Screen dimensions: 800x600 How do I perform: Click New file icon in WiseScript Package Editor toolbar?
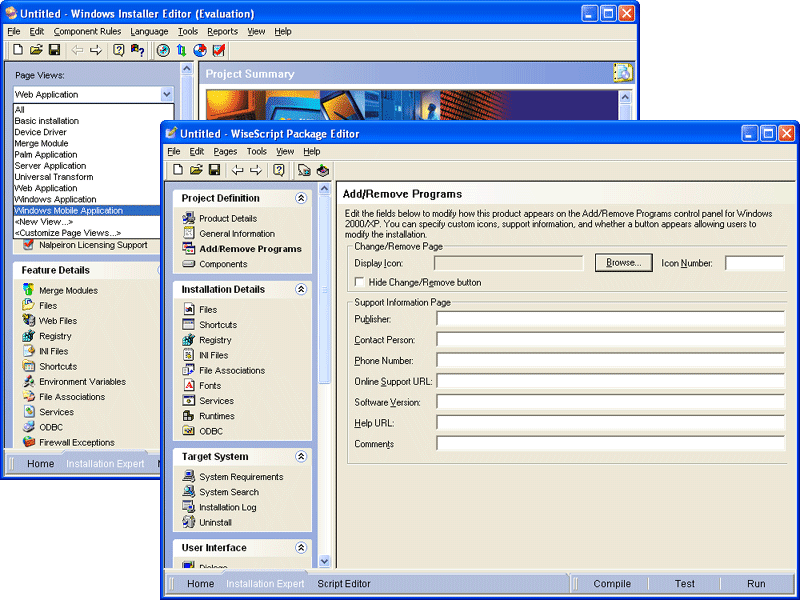coord(178,170)
